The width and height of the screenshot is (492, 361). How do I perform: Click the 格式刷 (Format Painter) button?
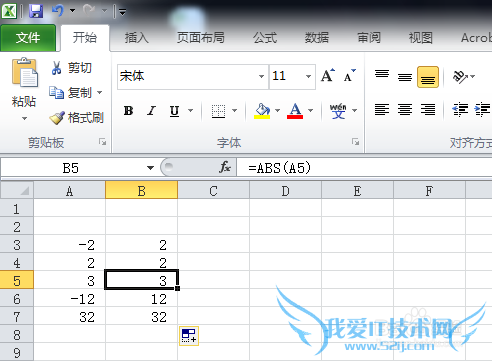click(x=77, y=118)
